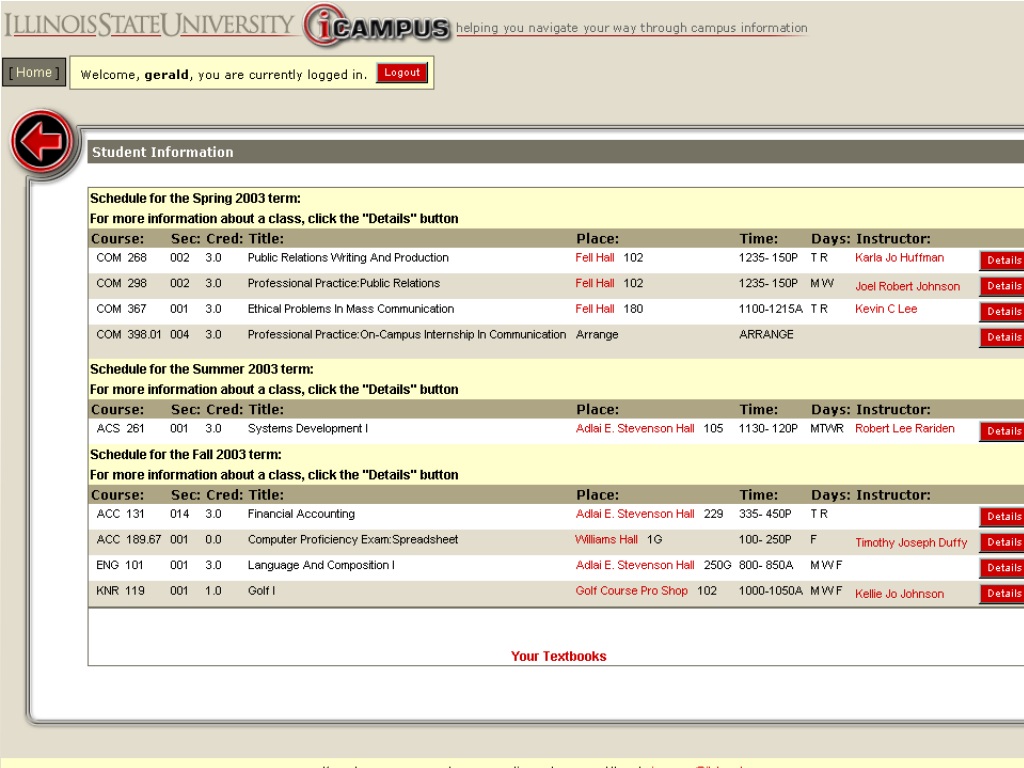This screenshot has height=768, width=1024.
Task: Open Details for COM 268
Action: tap(1002, 260)
